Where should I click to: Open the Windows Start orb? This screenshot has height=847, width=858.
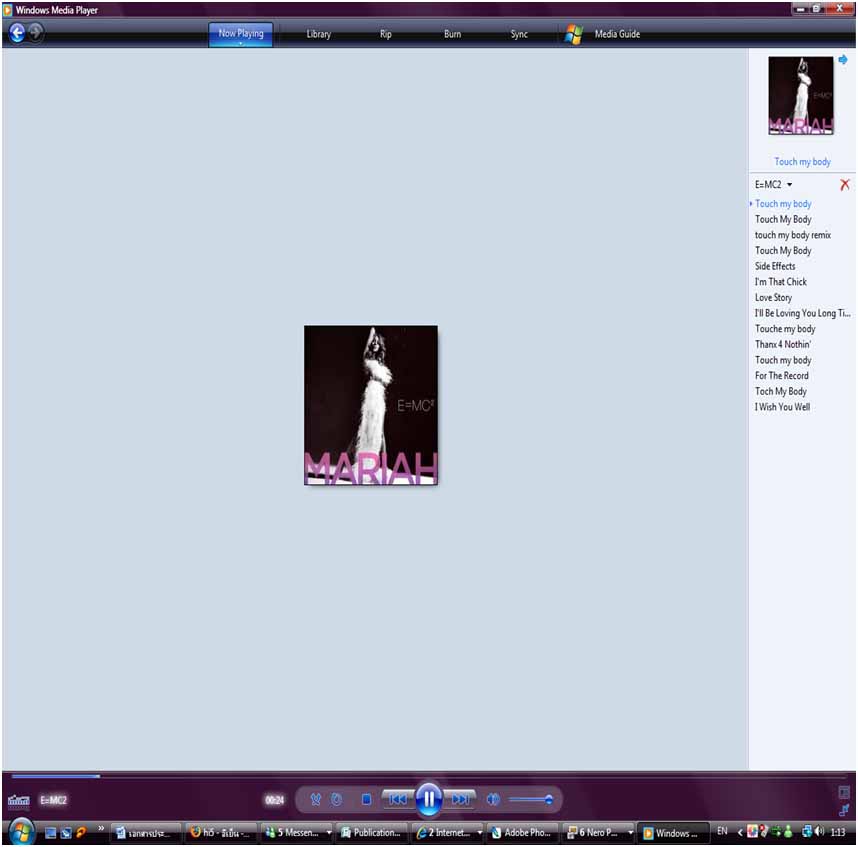[21, 832]
